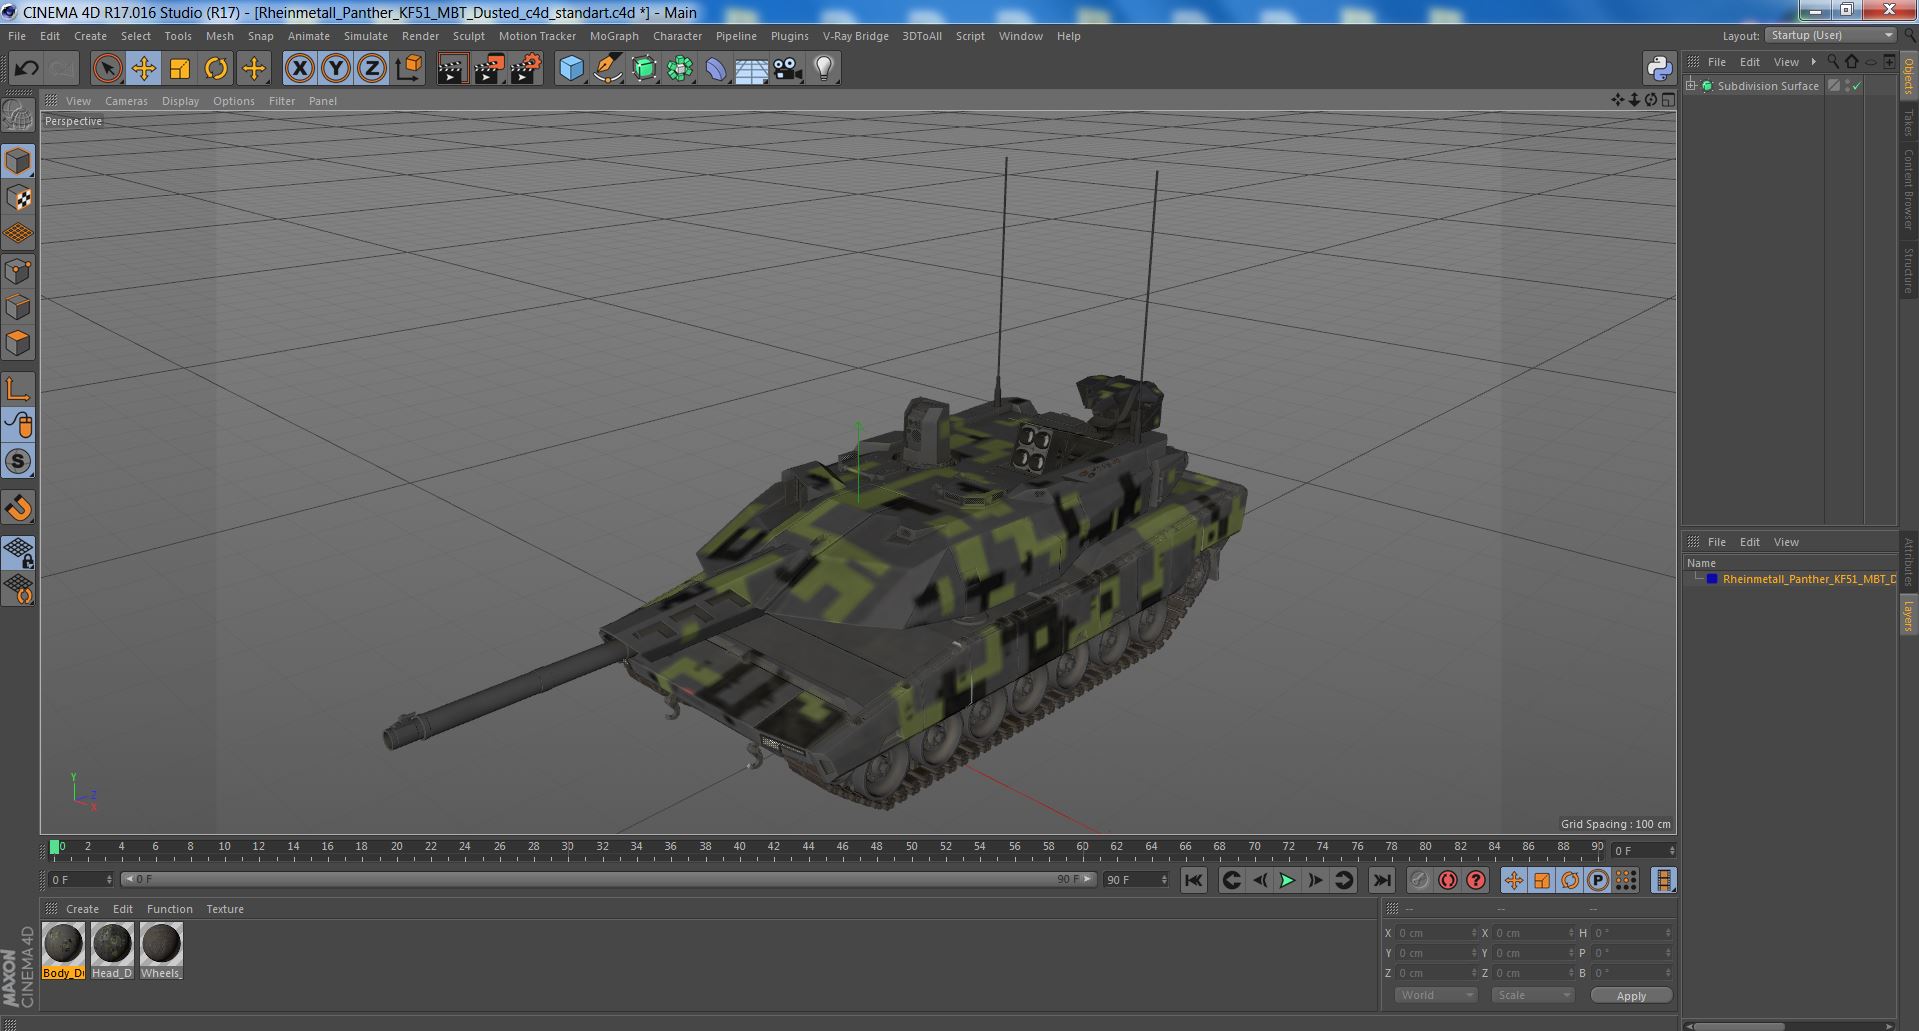The height and width of the screenshot is (1031, 1919).
Task: Toggle Z axis lock
Action: pyautogui.click(x=372, y=68)
